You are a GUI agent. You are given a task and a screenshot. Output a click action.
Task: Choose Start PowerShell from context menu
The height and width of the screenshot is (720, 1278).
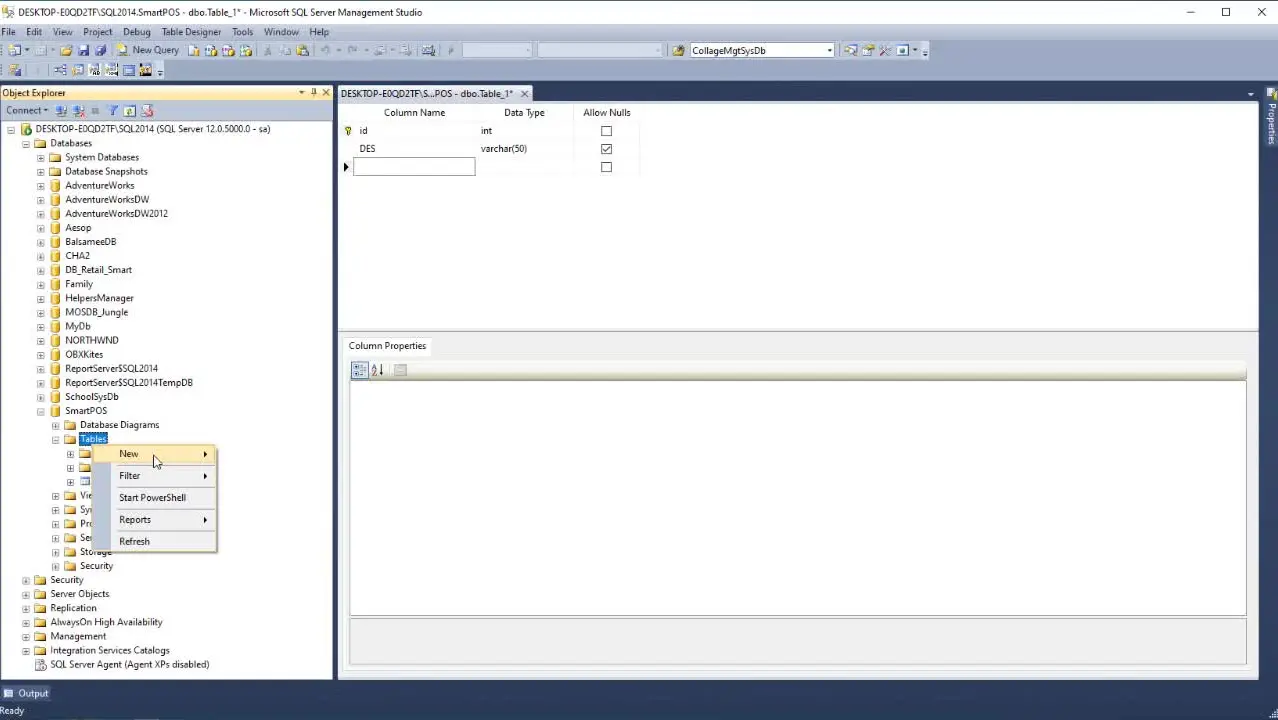coord(156,498)
